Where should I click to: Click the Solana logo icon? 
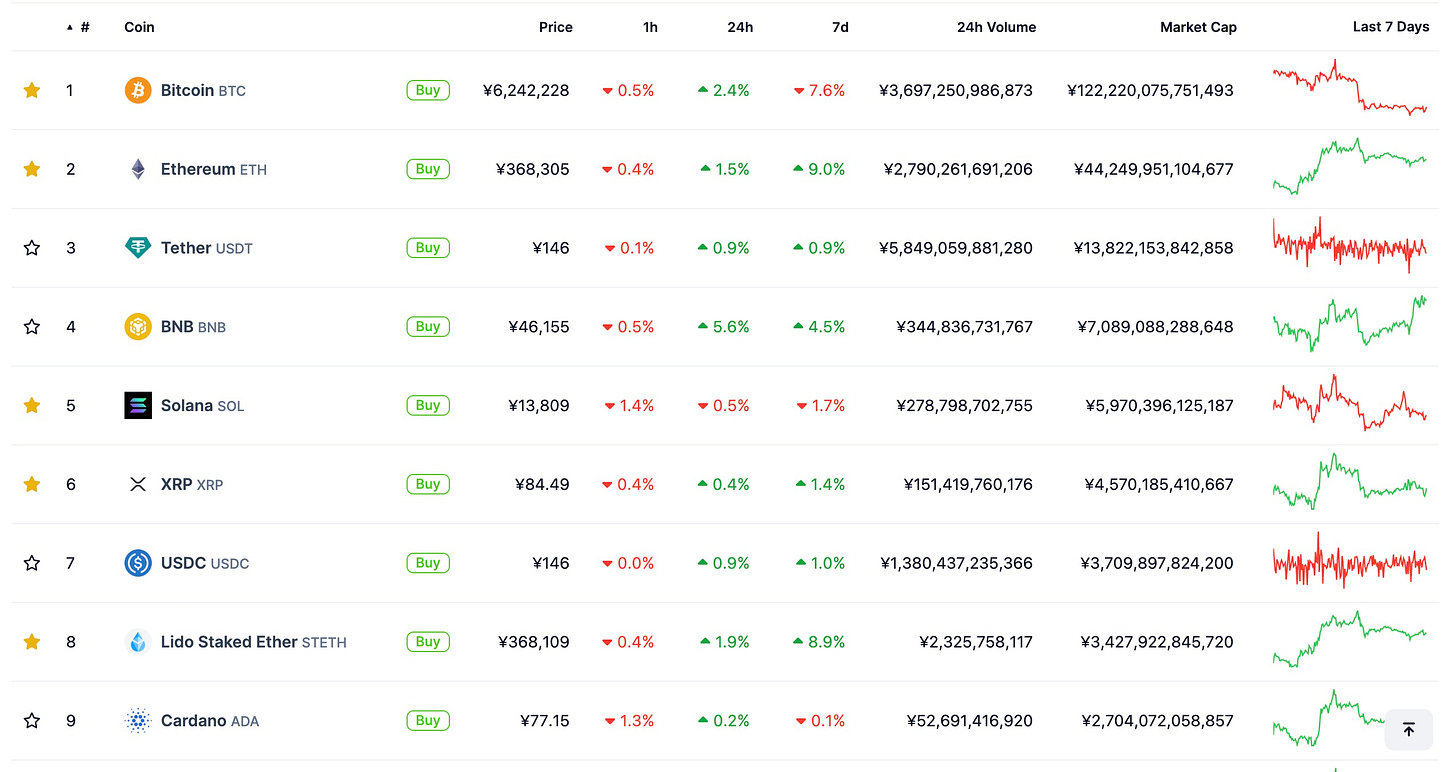pyautogui.click(x=138, y=405)
